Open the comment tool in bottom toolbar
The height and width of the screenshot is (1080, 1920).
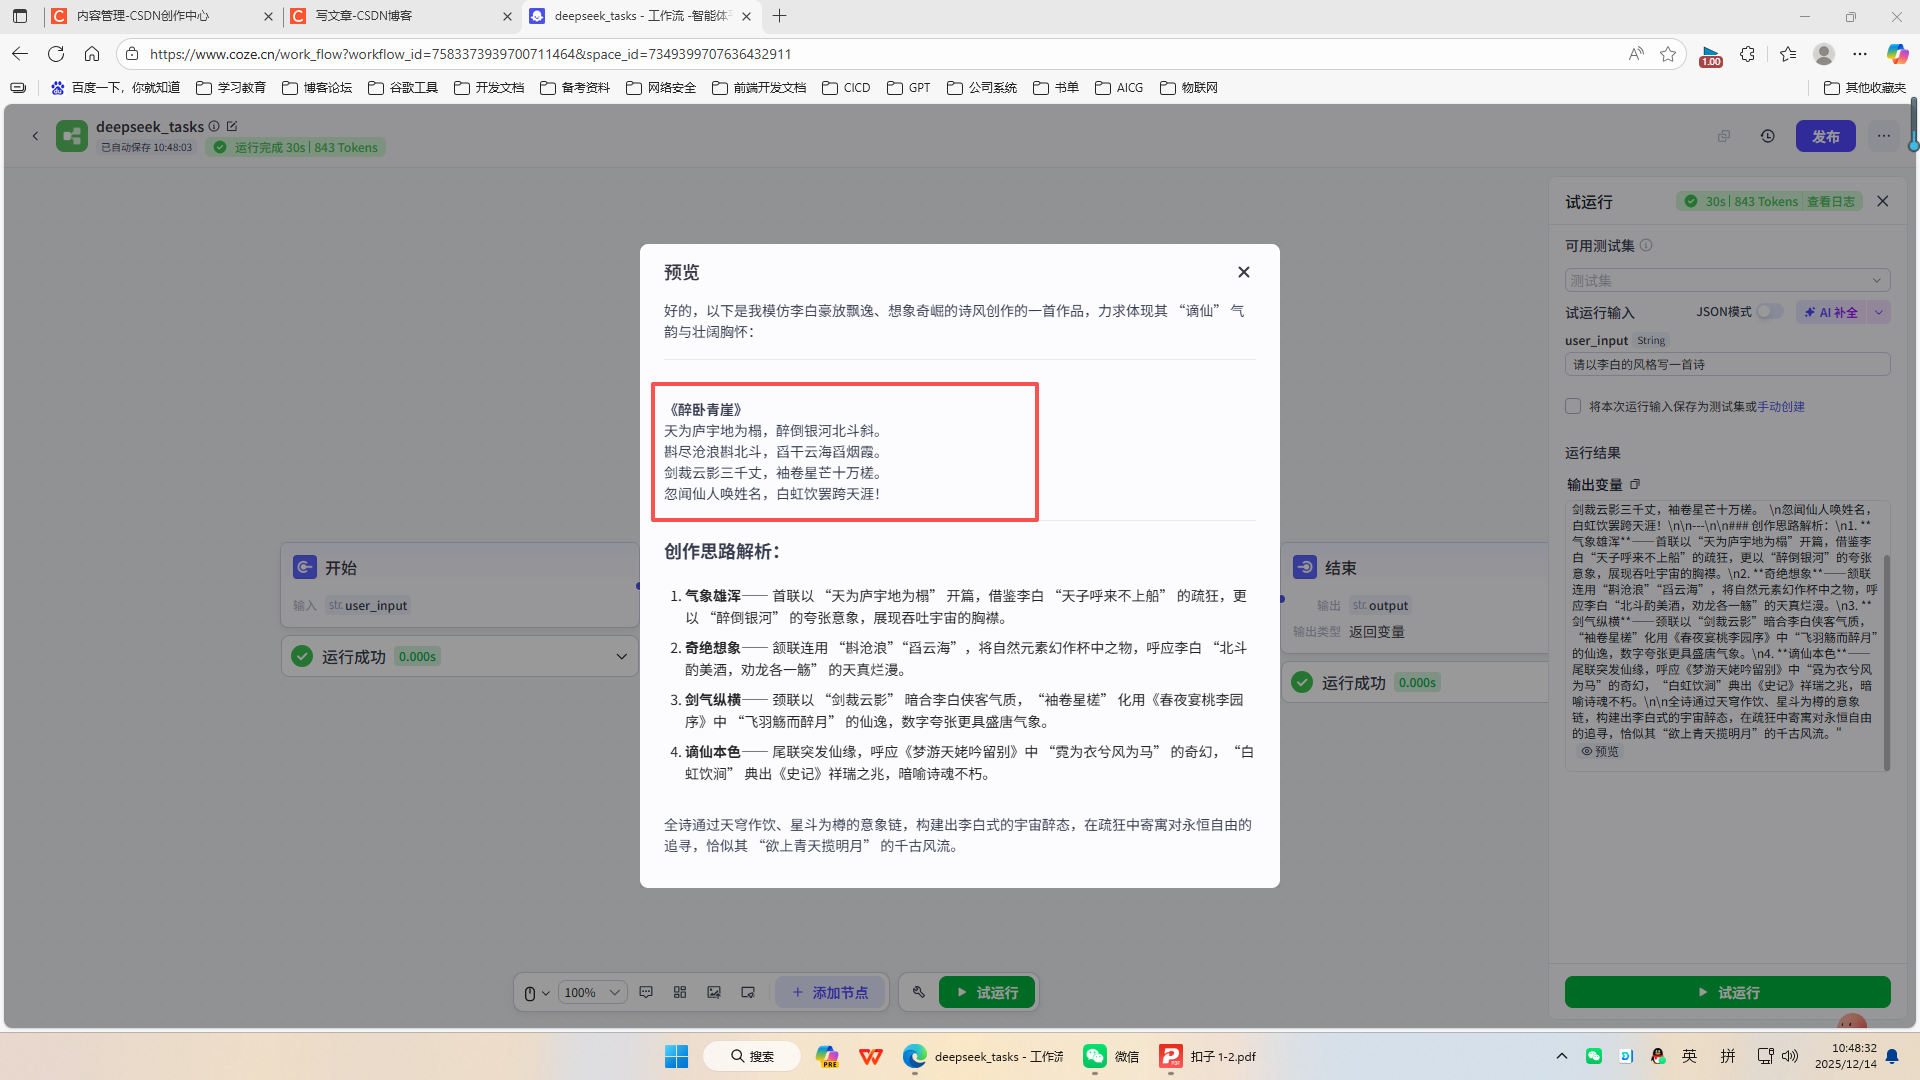(646, 992)
